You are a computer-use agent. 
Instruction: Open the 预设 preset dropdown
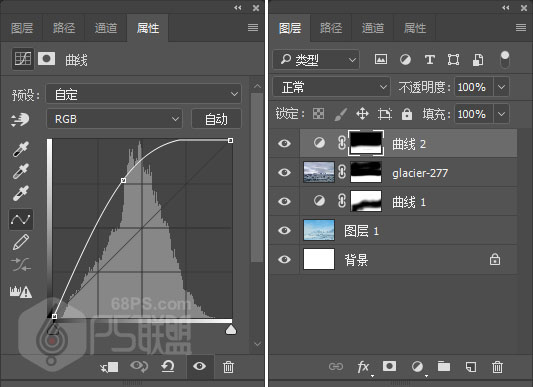click(x=144, y=94)
